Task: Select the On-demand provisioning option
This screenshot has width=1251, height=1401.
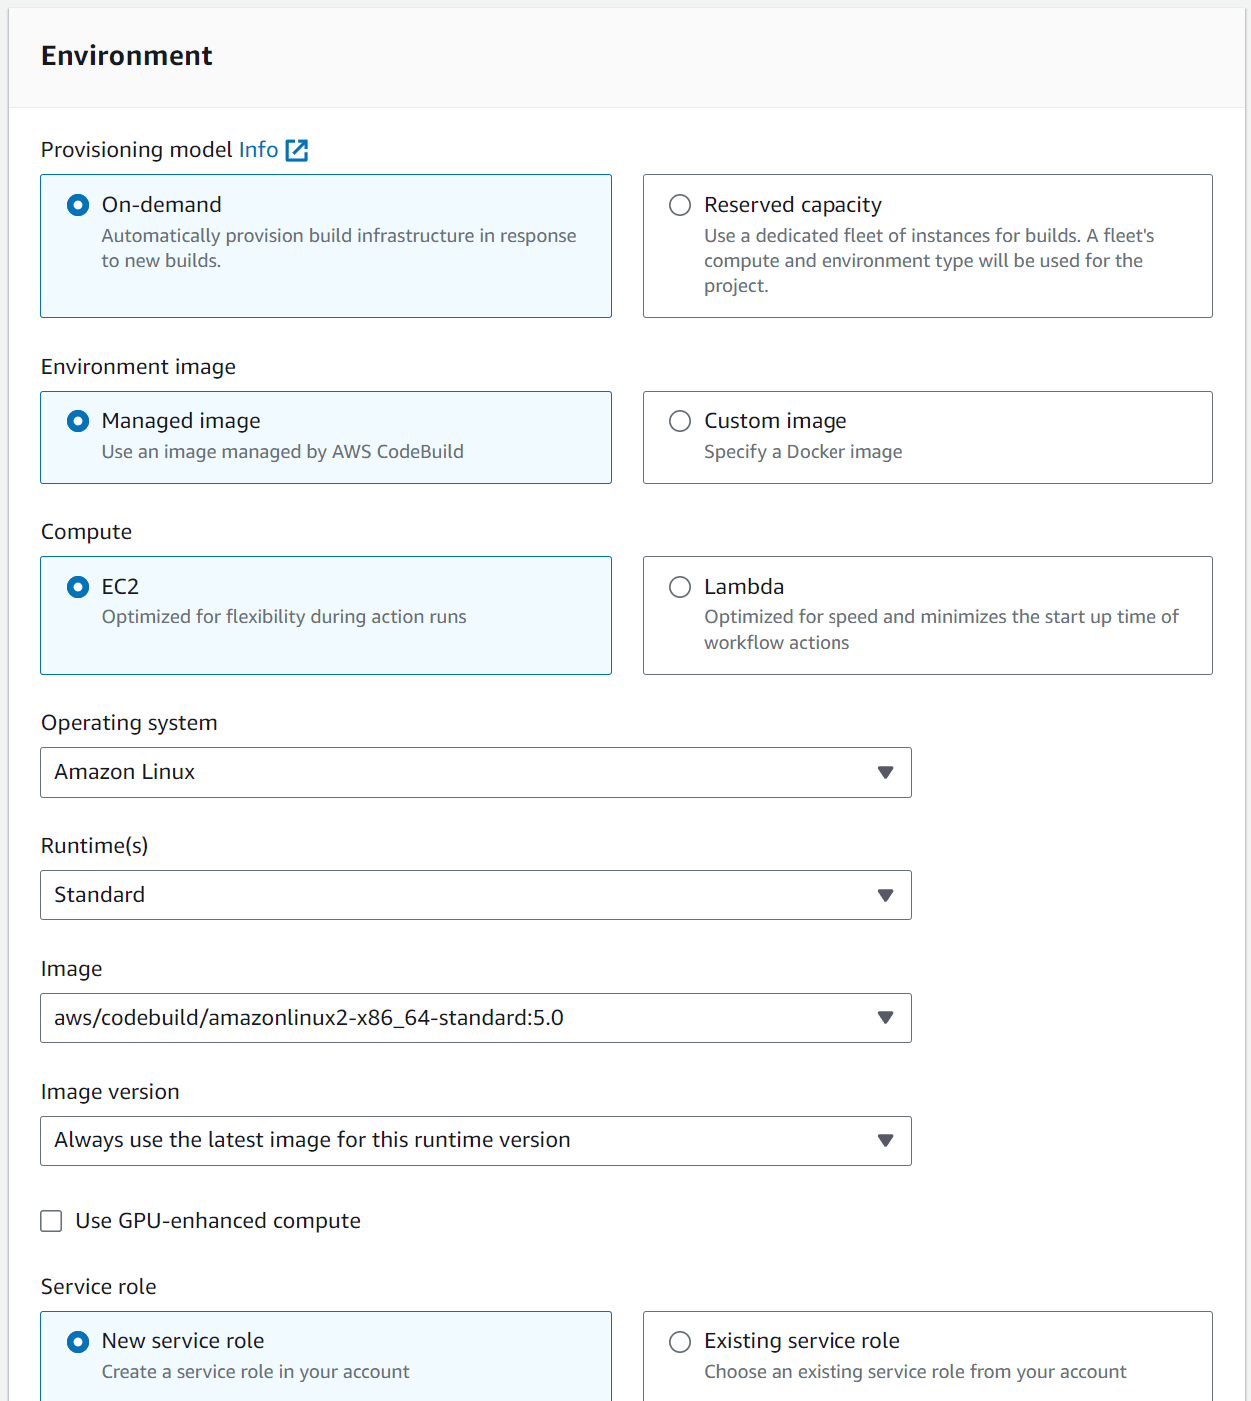Action: click(x=78, y=205)
